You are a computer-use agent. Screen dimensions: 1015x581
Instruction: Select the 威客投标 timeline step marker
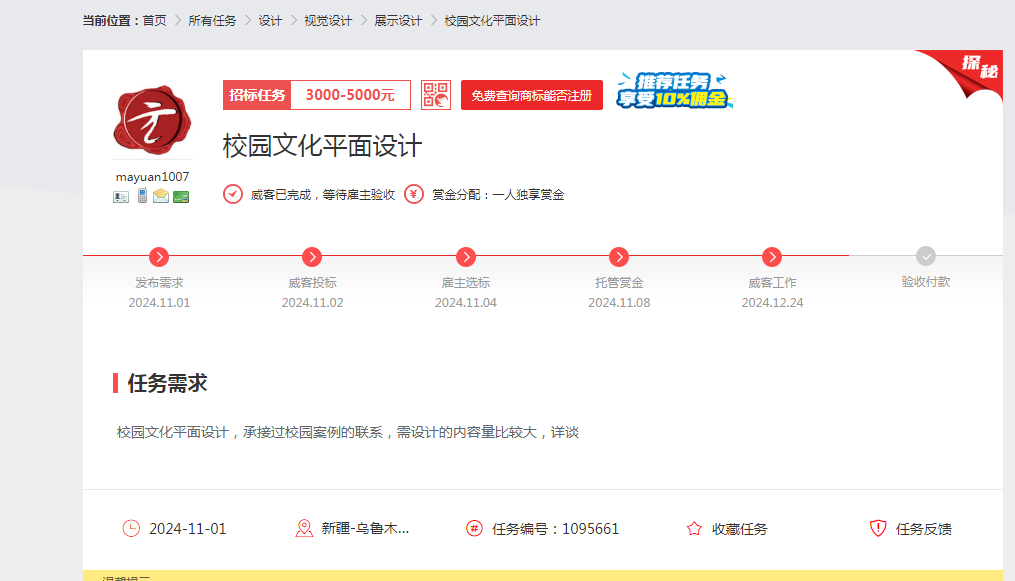(312, 257)
